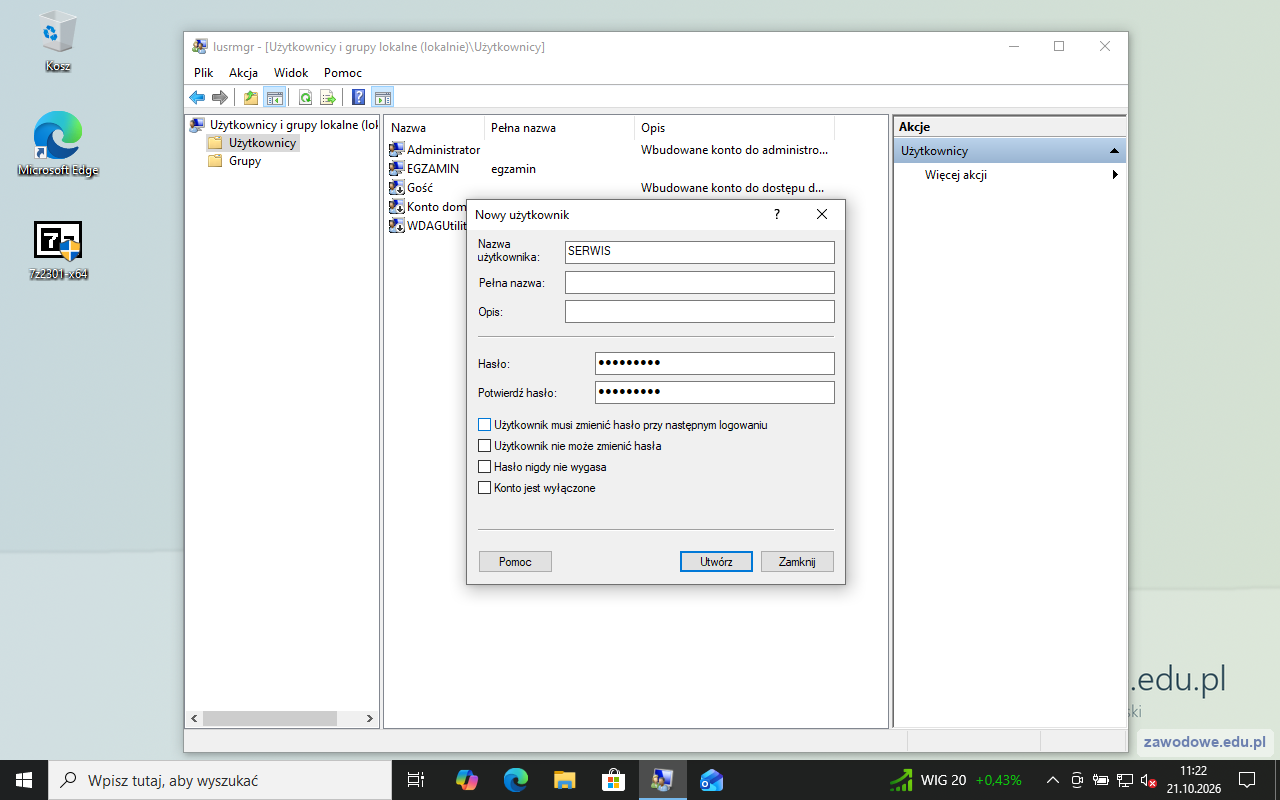Open Help with the blue question-mark toolbar icon
The height and width of the screenshot is (800, 1280).
(x=358, y=97)
